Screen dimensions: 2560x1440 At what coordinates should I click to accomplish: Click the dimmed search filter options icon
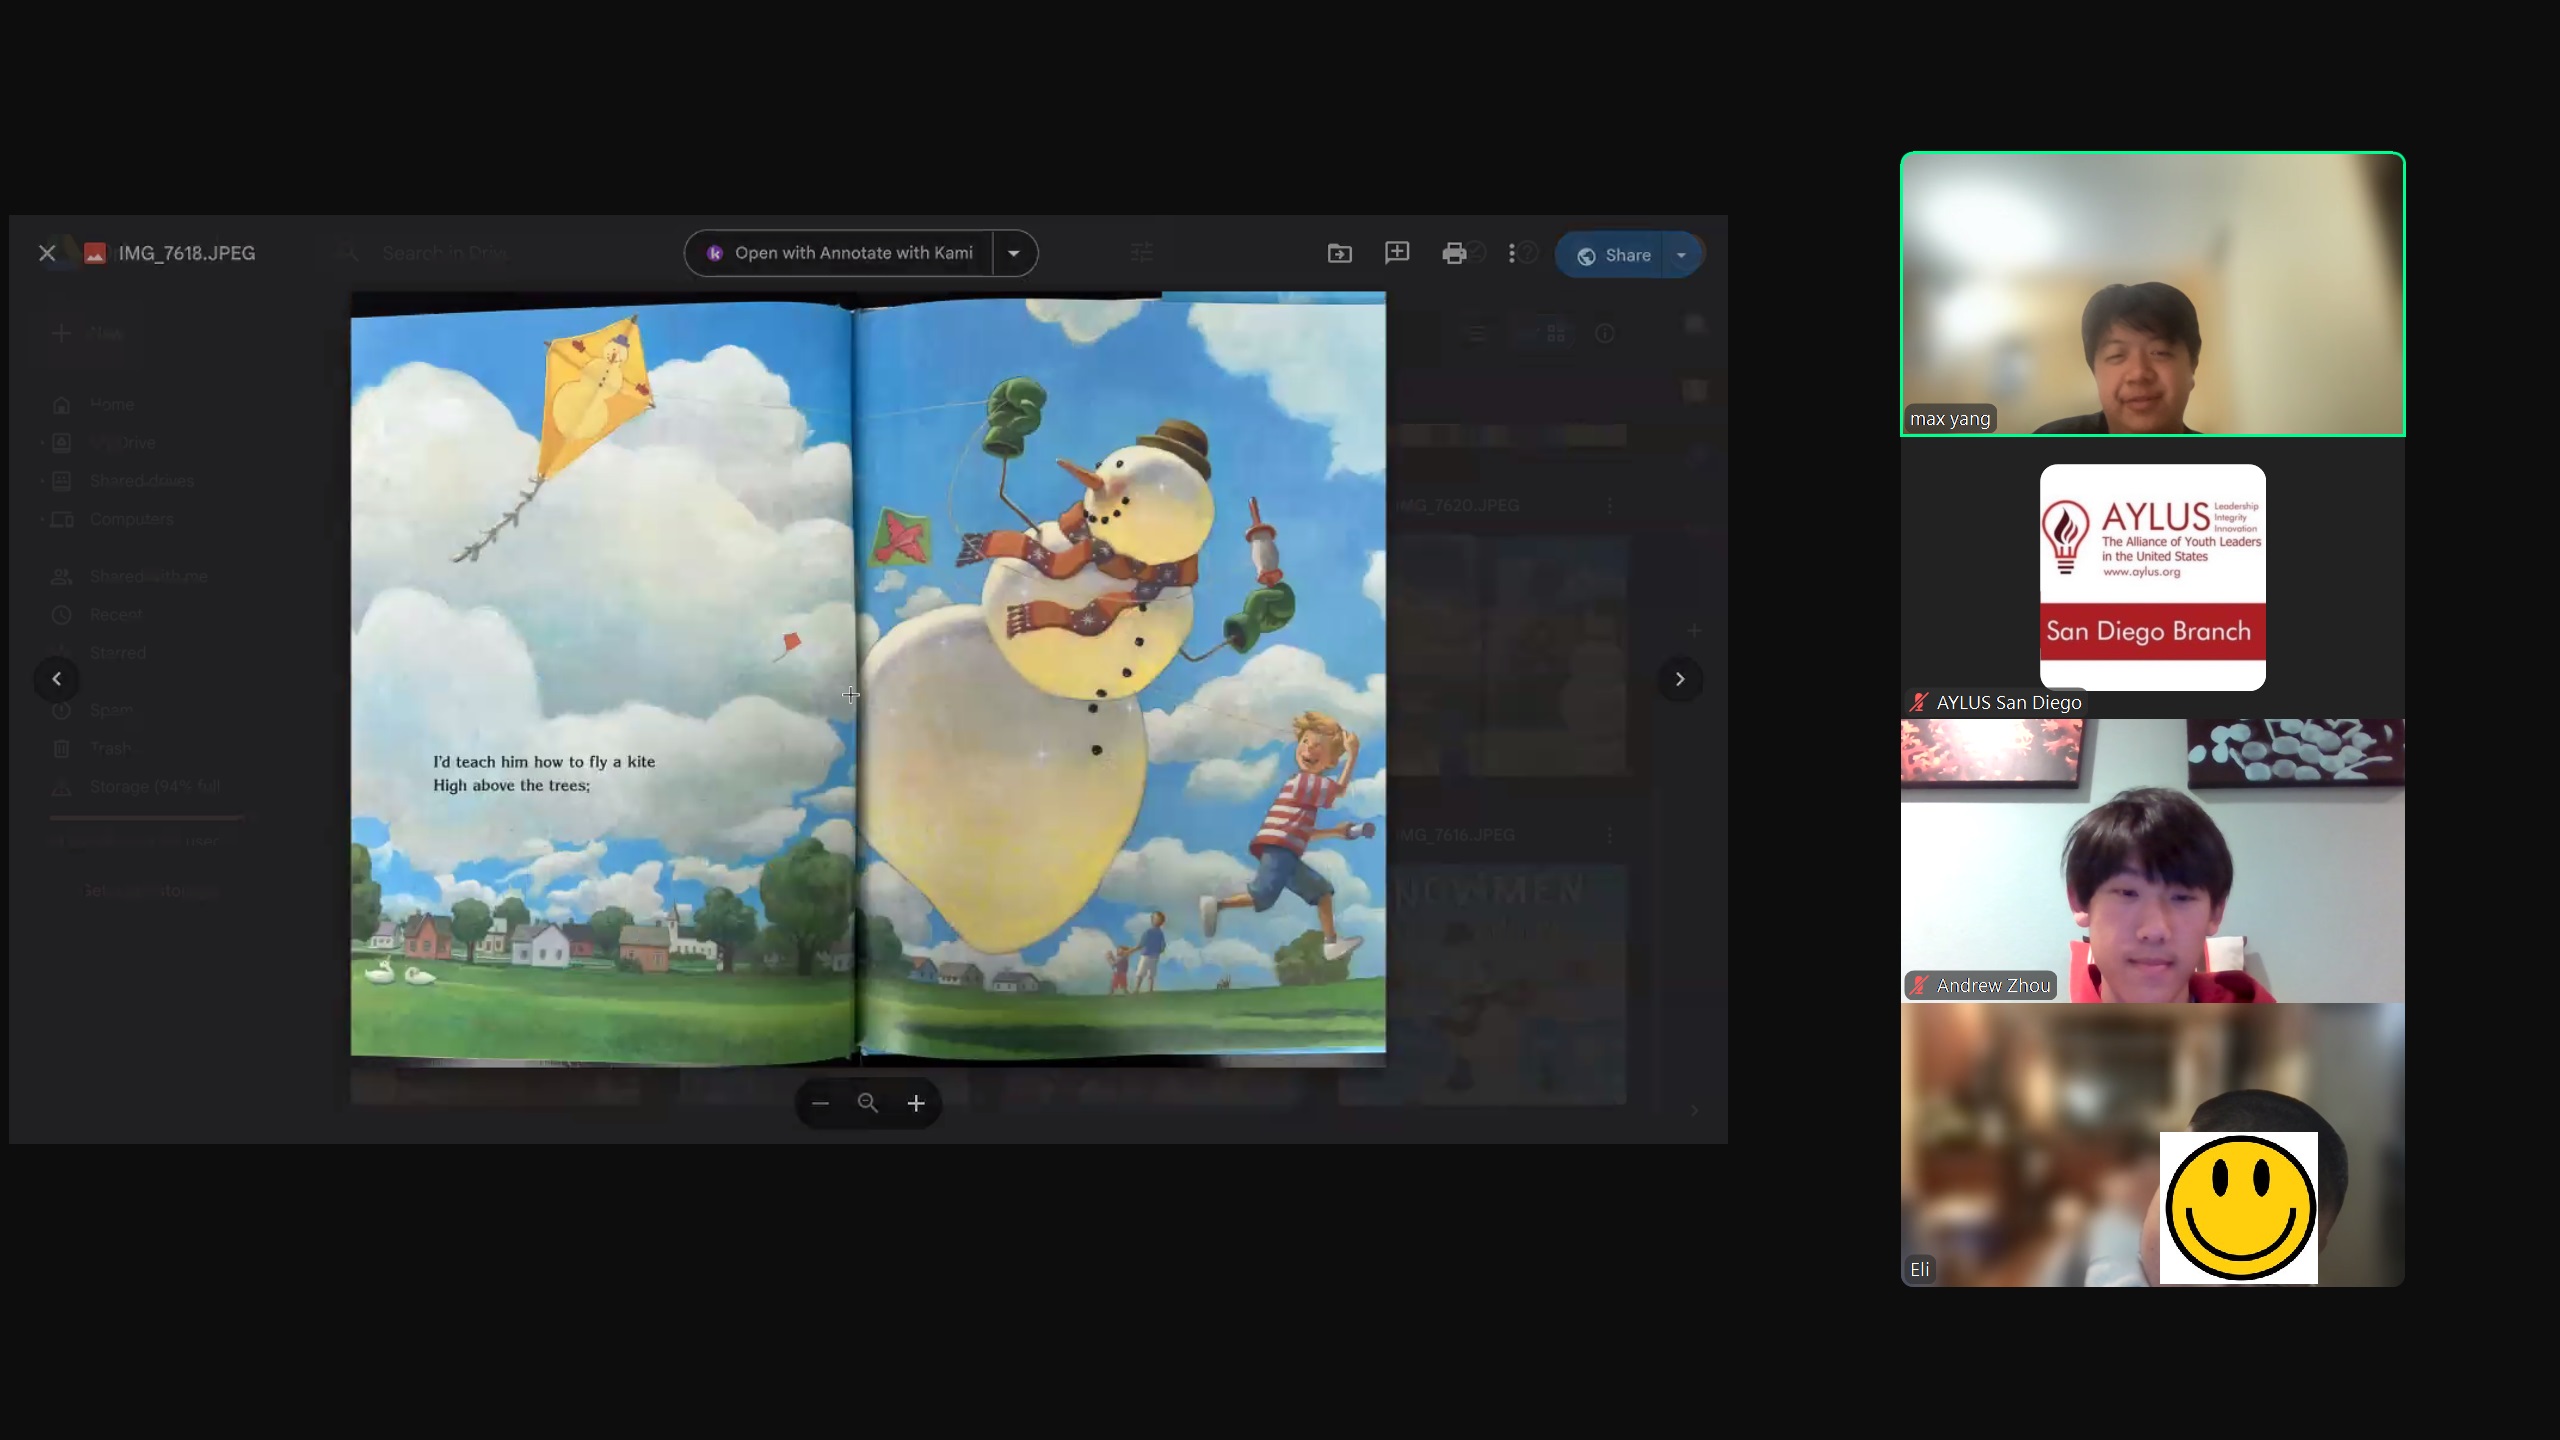point(1141,253)
